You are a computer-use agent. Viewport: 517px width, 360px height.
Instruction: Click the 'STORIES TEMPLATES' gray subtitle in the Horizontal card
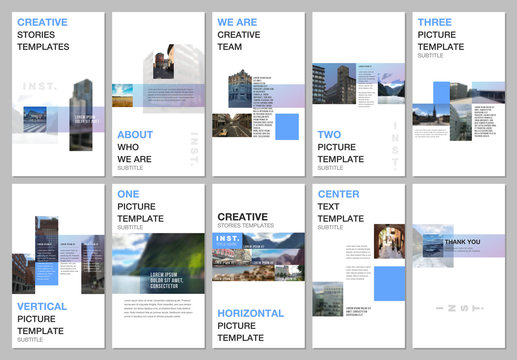tap(246, 226)
